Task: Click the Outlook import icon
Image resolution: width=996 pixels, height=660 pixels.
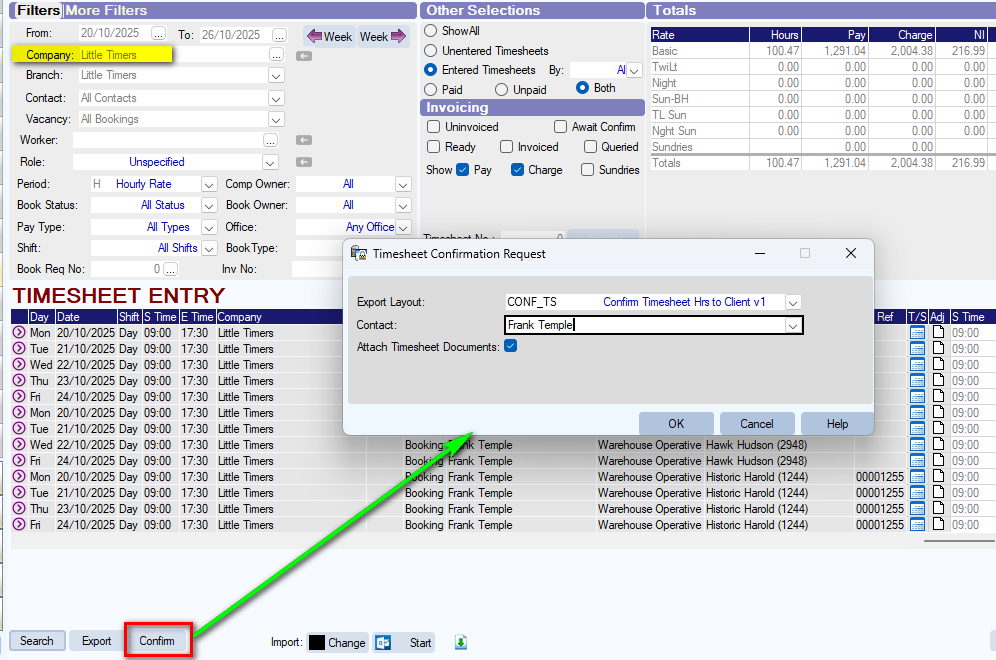Action: click(383, 642)
